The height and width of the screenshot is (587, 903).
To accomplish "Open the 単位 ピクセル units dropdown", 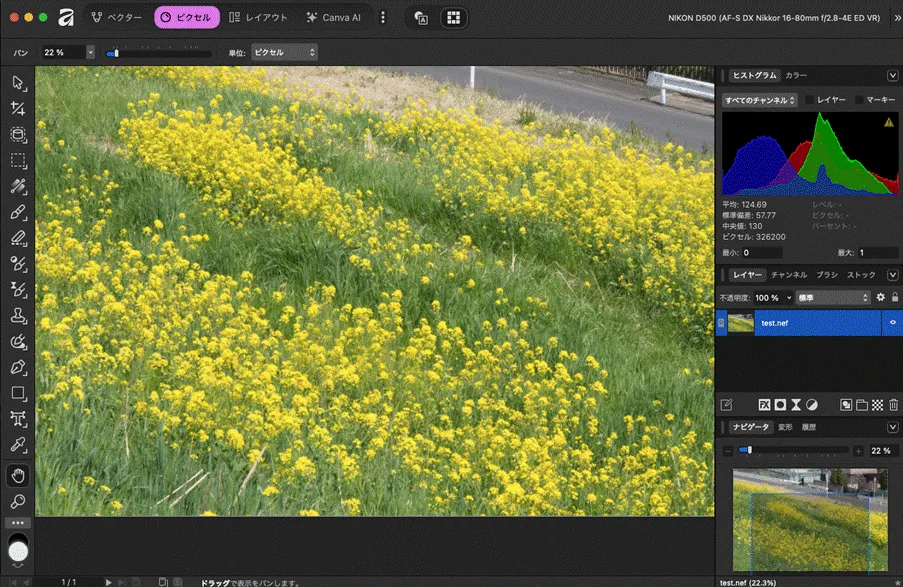I will pos(284,52).
